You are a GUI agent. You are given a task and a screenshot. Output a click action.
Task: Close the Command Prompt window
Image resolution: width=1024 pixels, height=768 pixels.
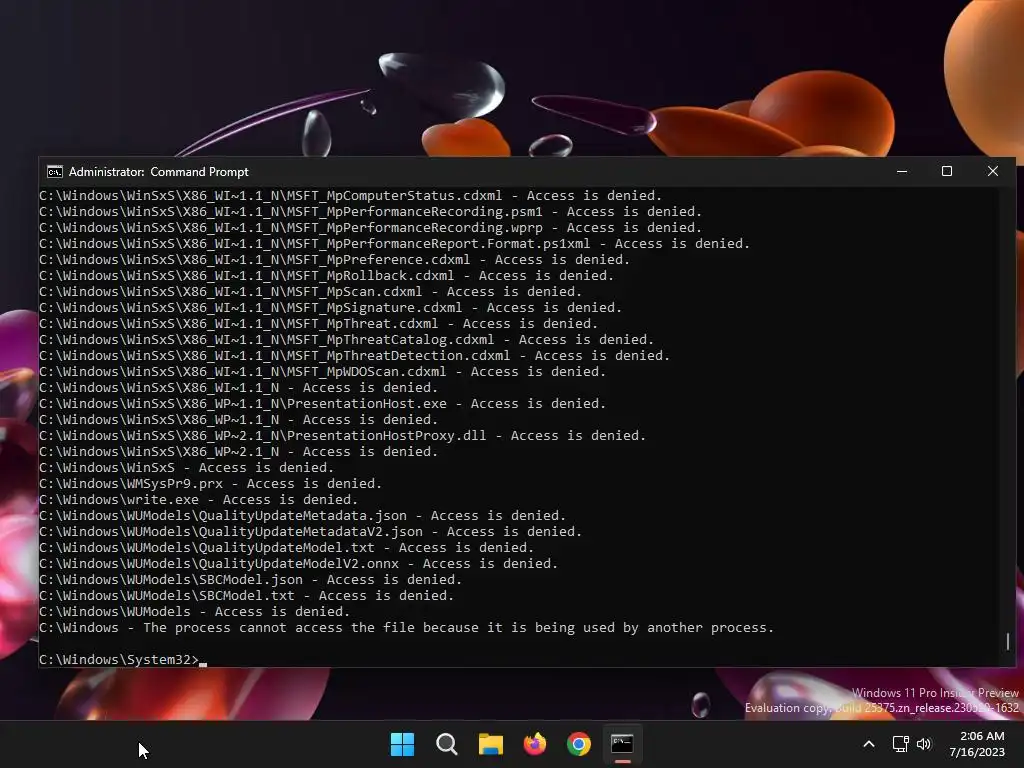coord(993,172)
